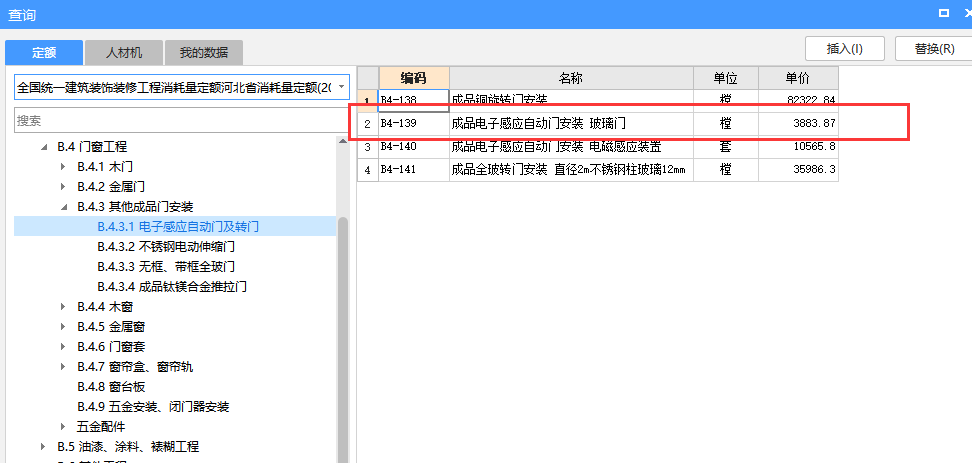Select row header number 3

click(x=368, y=147)
